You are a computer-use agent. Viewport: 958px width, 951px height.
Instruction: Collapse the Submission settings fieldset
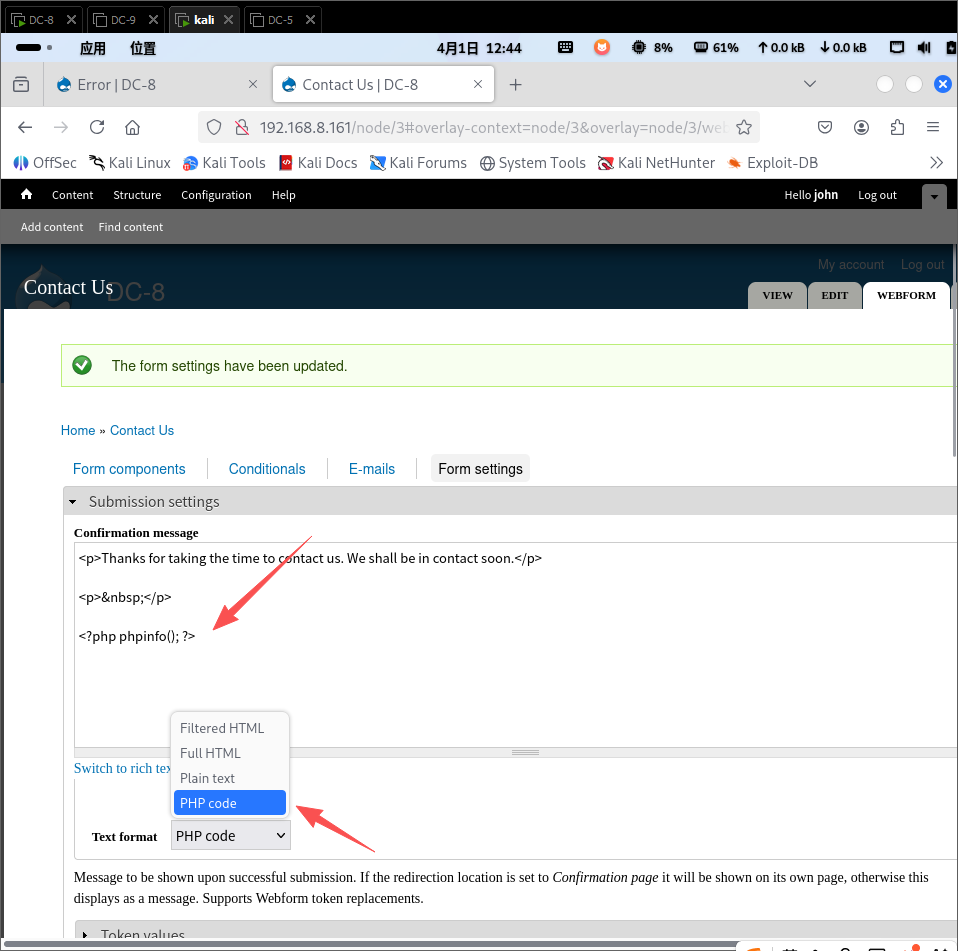[153, 502]
